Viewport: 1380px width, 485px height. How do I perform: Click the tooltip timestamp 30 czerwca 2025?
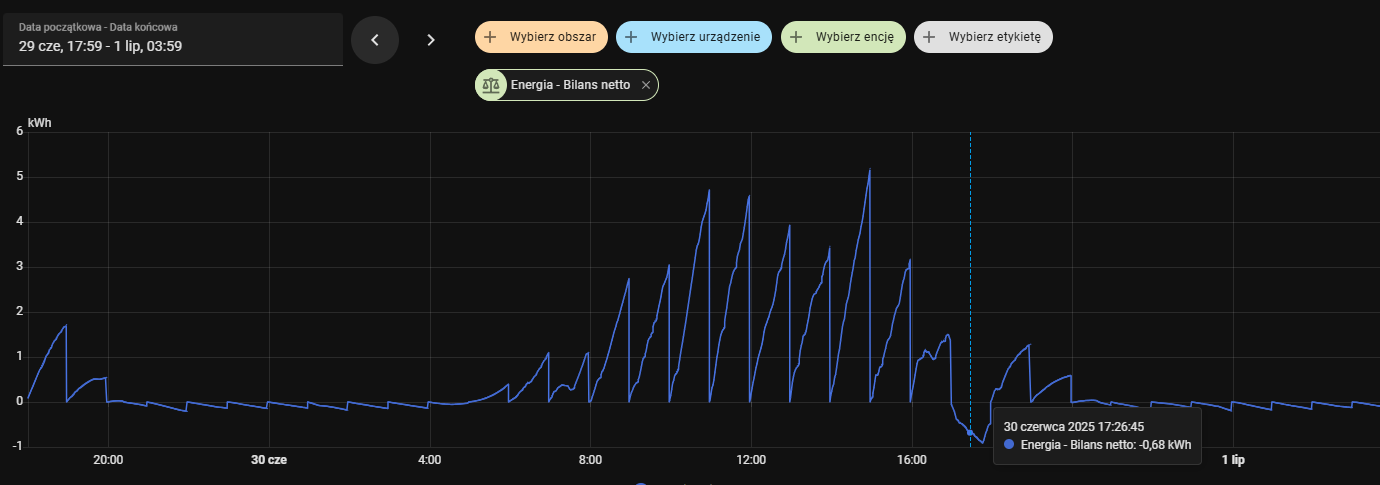pos(1074,426)
